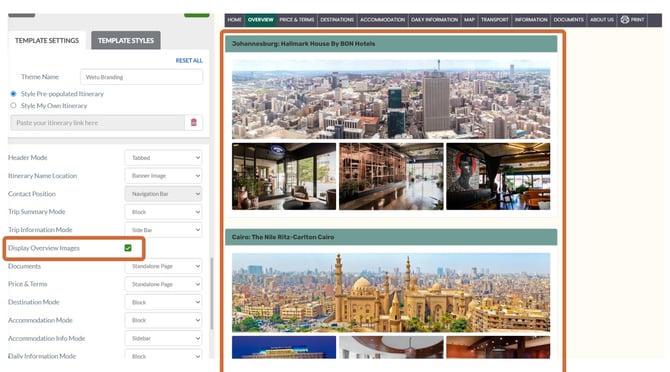
Task: Select Style Pre-populated Itinerary radio button
Action: [x=13, y=94]
